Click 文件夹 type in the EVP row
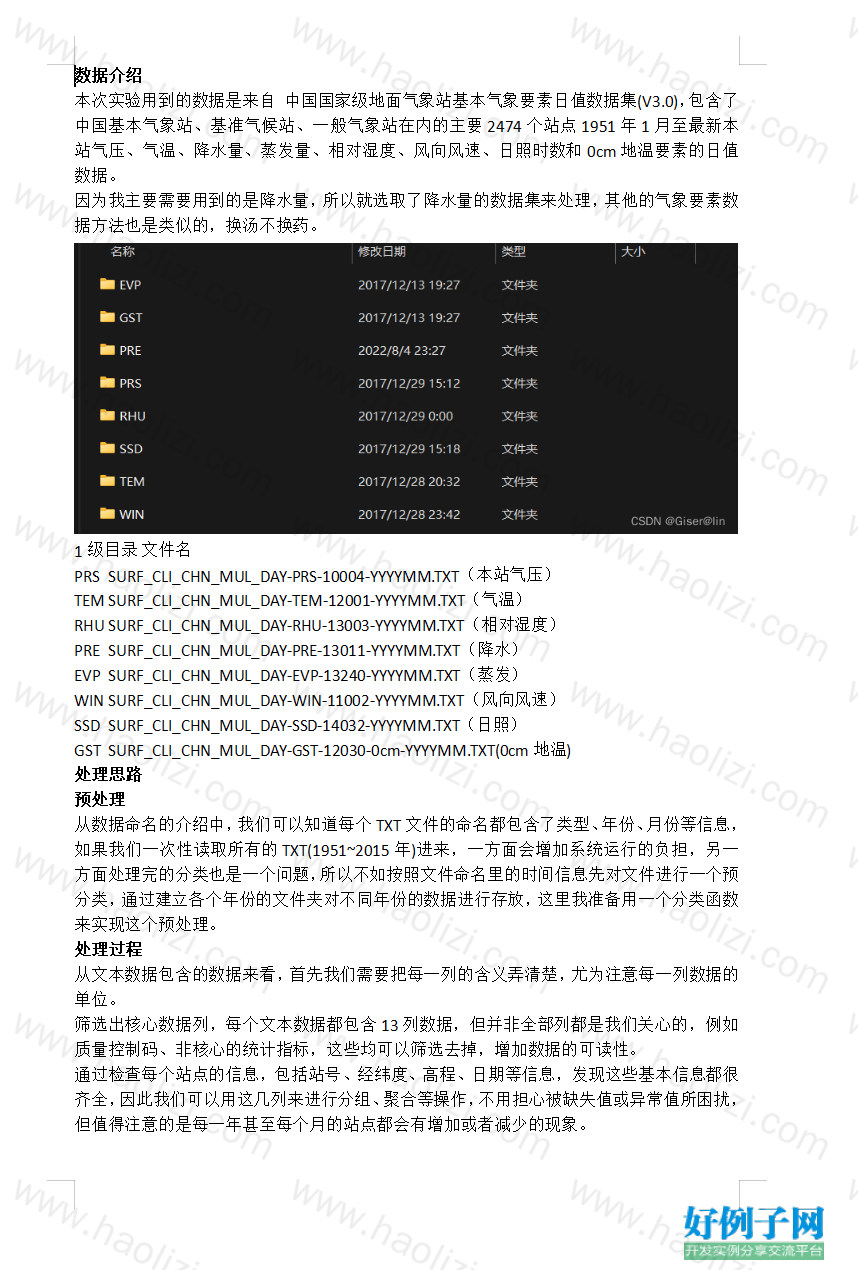 click(520, 285)
